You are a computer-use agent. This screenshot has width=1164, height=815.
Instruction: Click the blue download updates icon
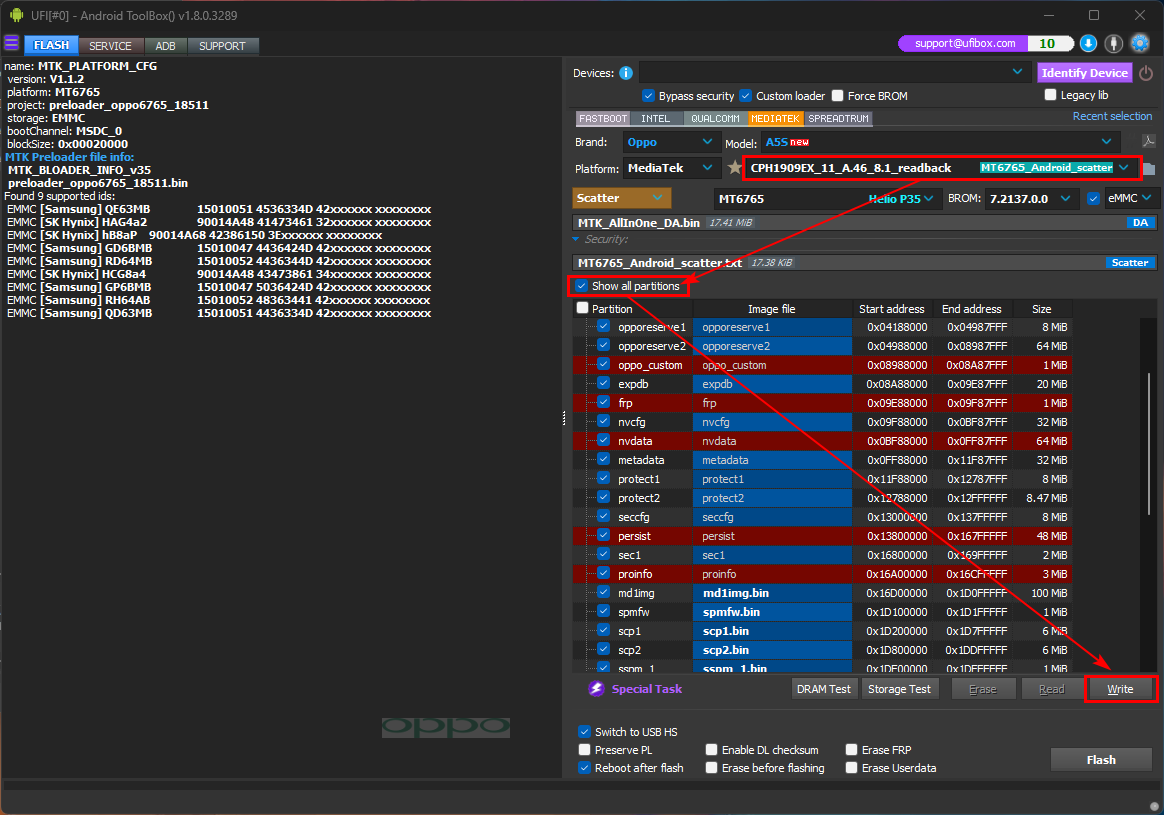pos(1088,44)
